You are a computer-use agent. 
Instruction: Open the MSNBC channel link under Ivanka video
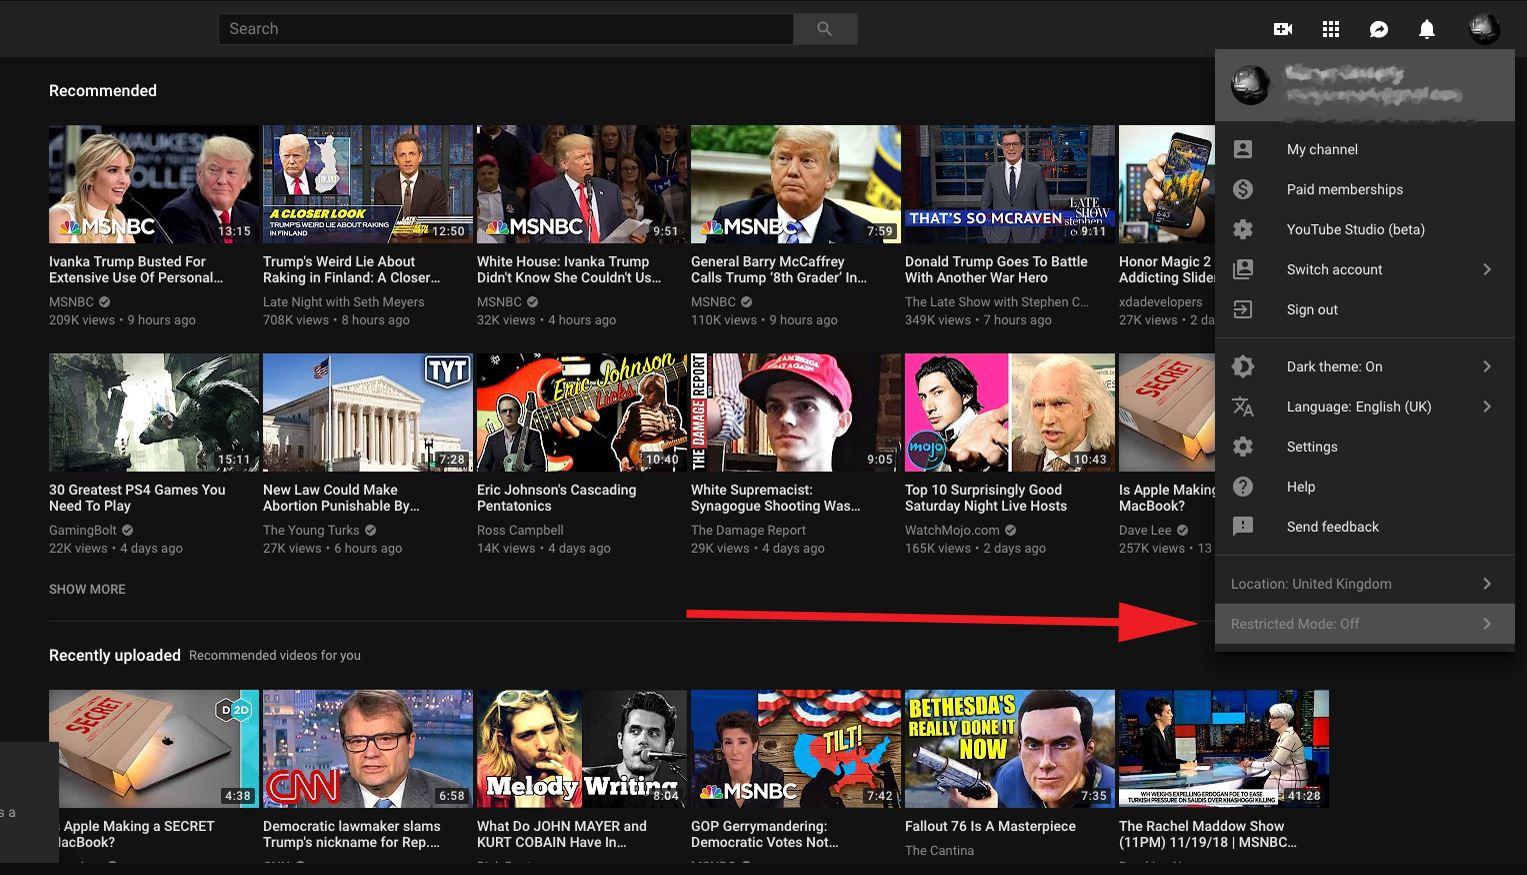(x=71, y=302)
